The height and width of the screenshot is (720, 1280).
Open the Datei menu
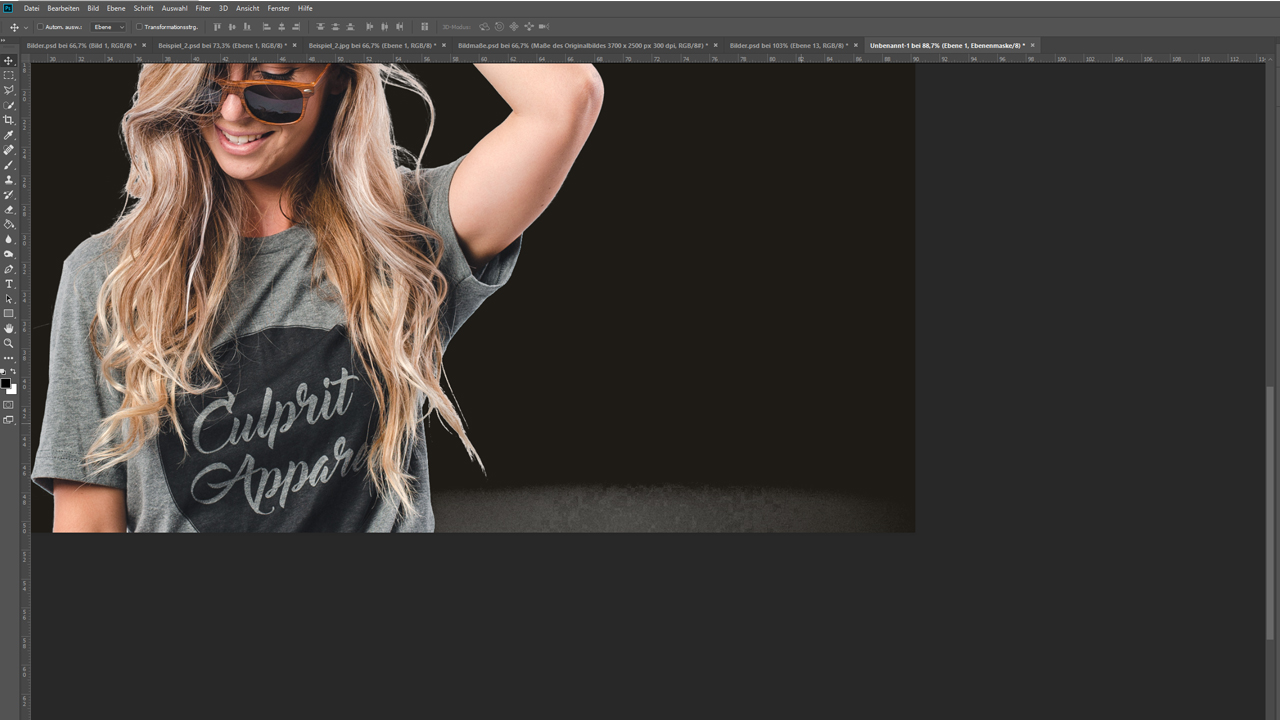pyautogui.click(x=32, y=8)
